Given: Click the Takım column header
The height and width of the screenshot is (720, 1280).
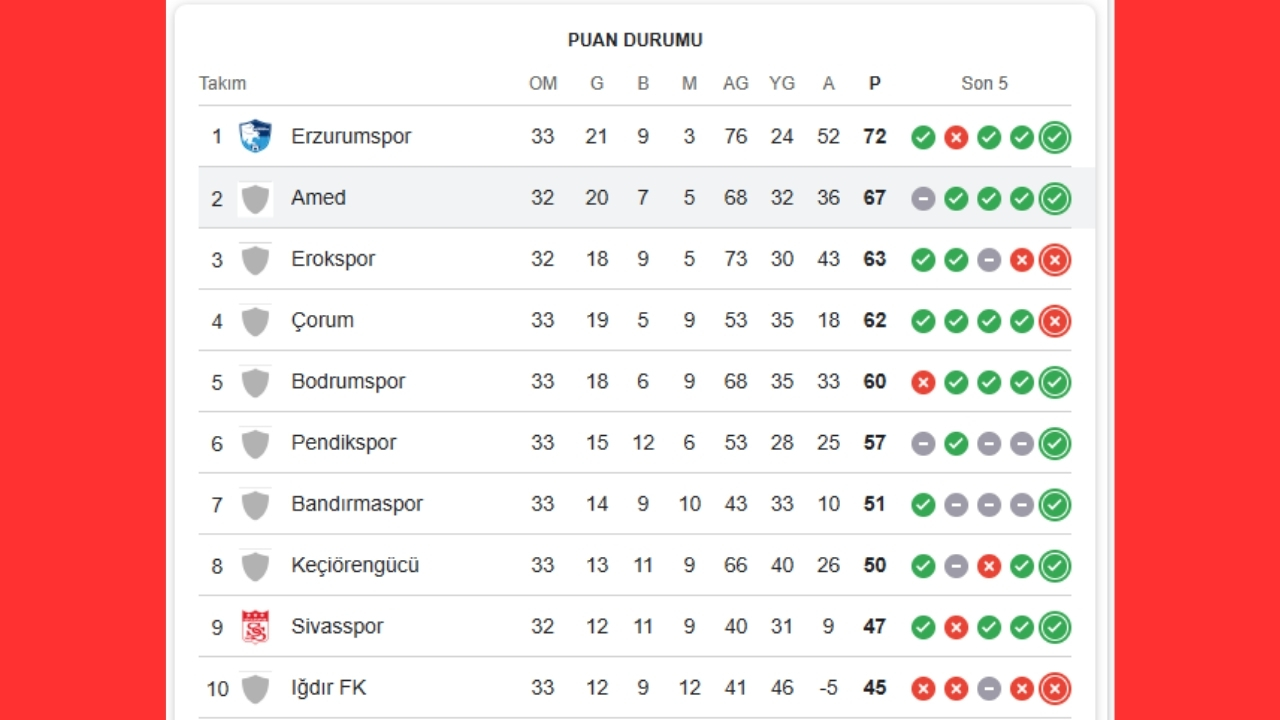Looking at the screenshot, I should coord(222,83).
